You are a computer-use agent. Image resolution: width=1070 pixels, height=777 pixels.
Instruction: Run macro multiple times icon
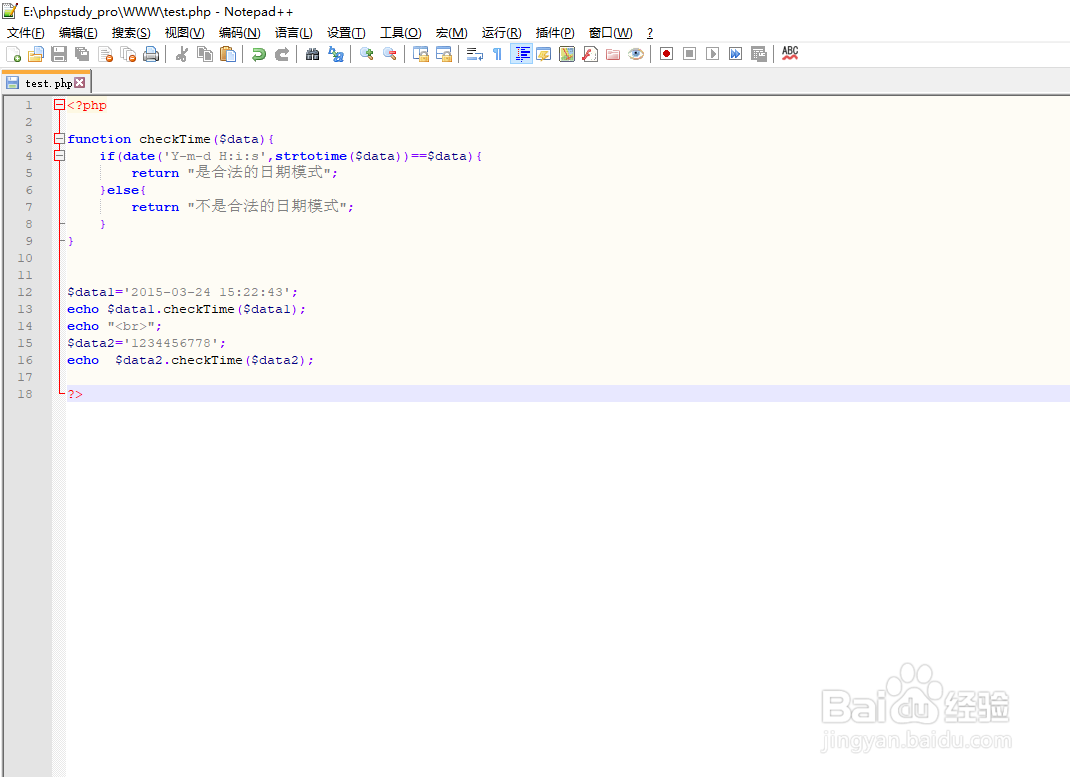click(x=736, y=54)
